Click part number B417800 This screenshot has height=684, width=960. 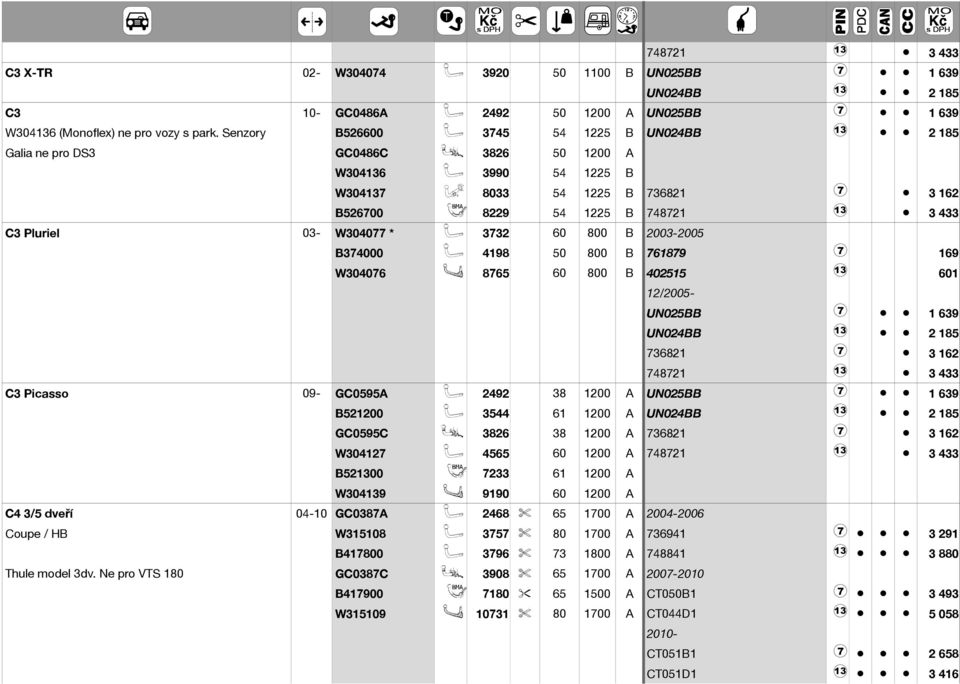pos(359,554)
